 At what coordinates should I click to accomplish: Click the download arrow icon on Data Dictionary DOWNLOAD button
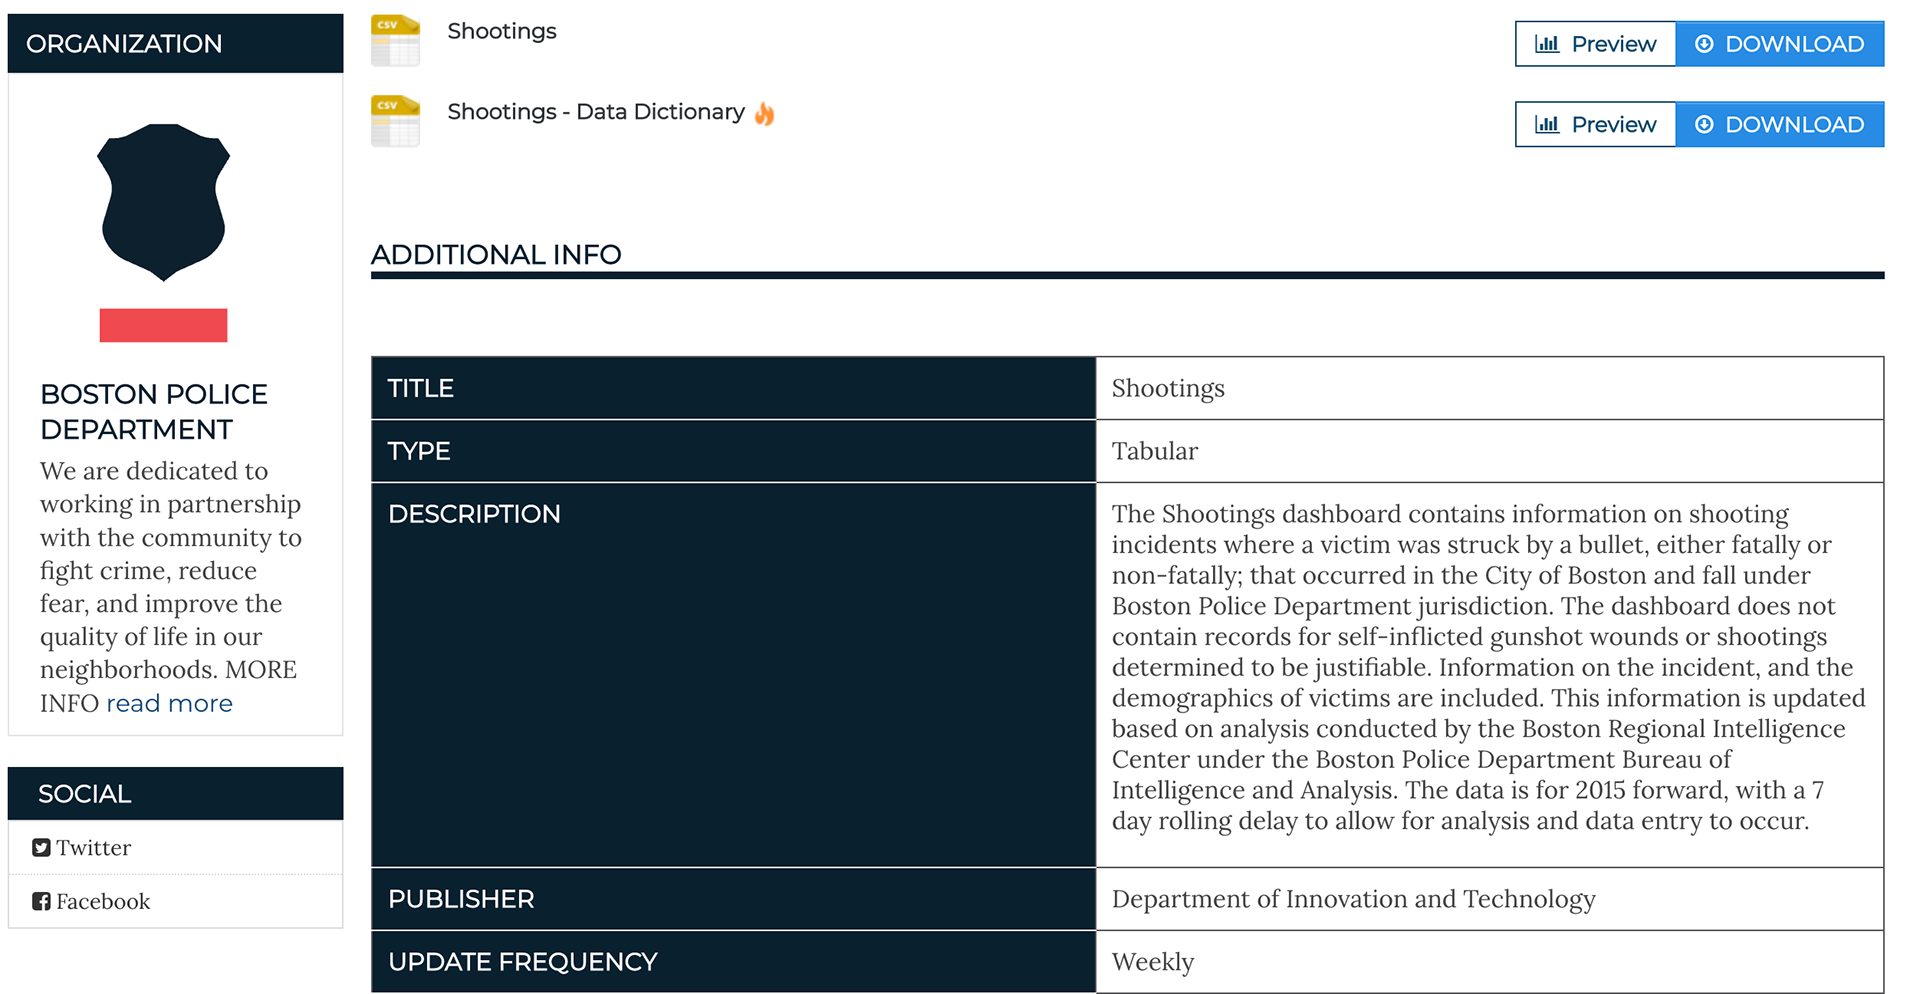point(1705,125)
